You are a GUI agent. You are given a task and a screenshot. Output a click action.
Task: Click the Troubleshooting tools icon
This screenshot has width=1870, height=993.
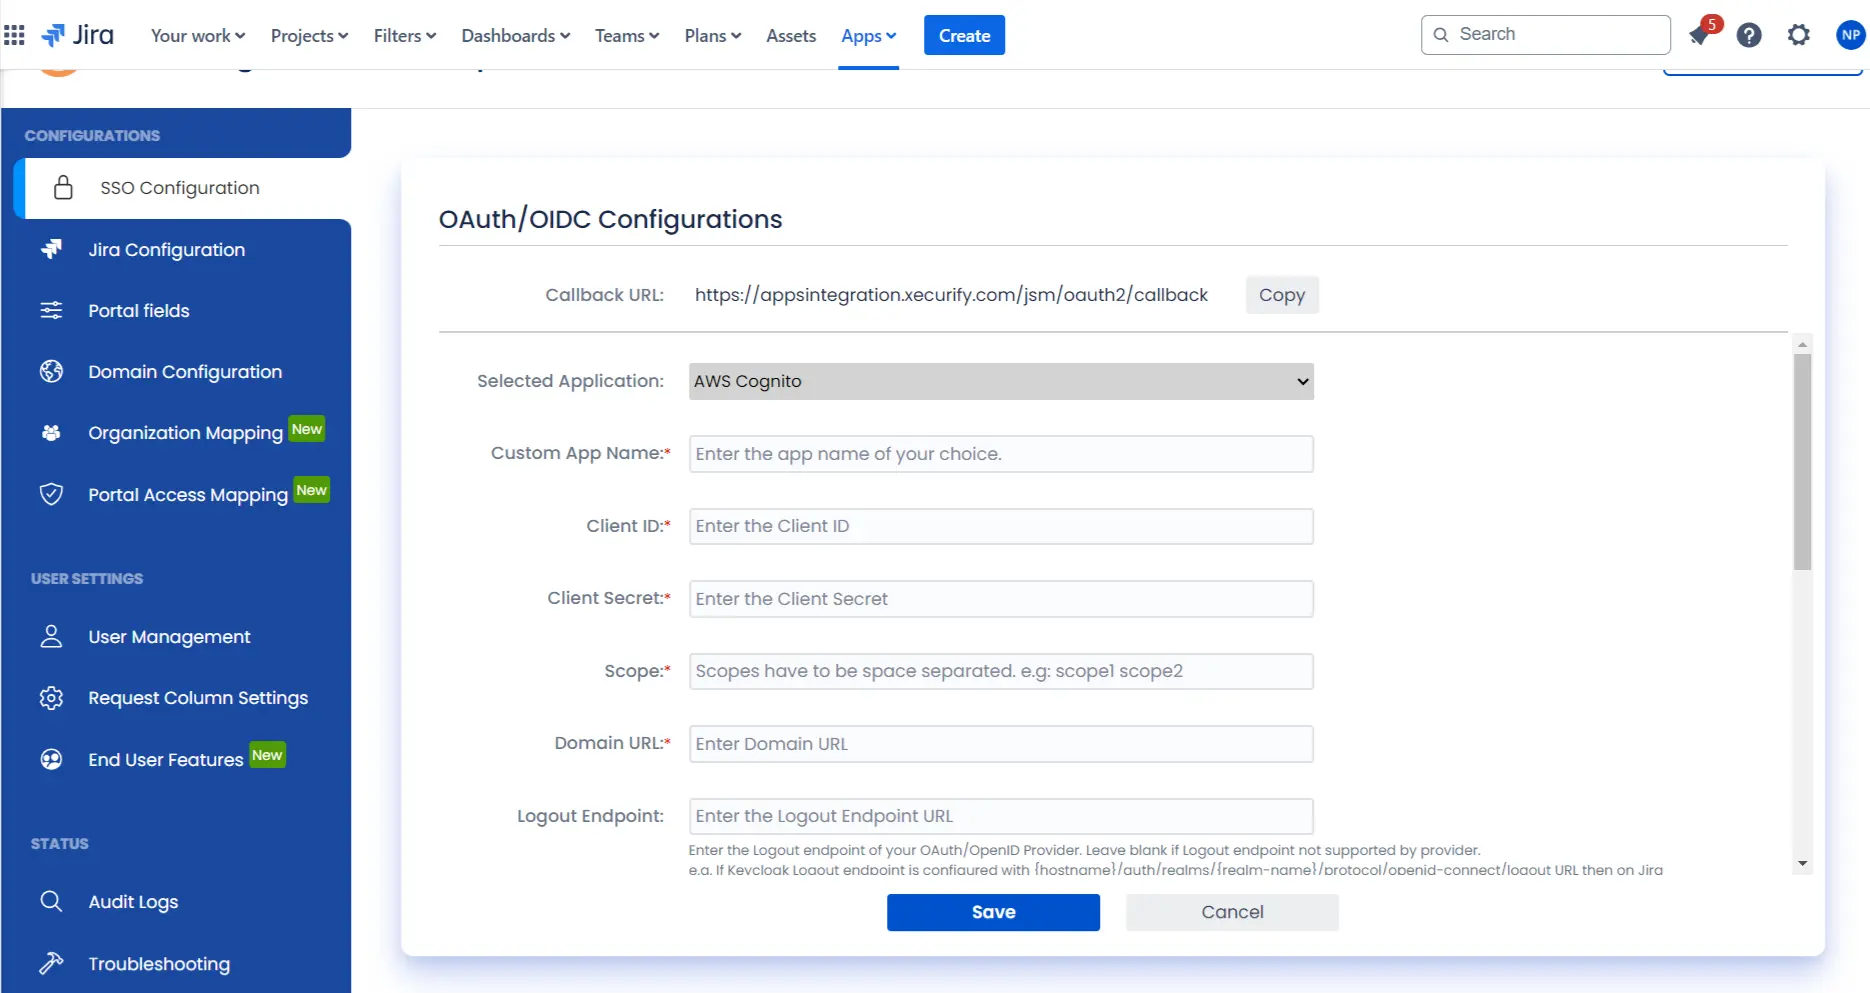51,963
